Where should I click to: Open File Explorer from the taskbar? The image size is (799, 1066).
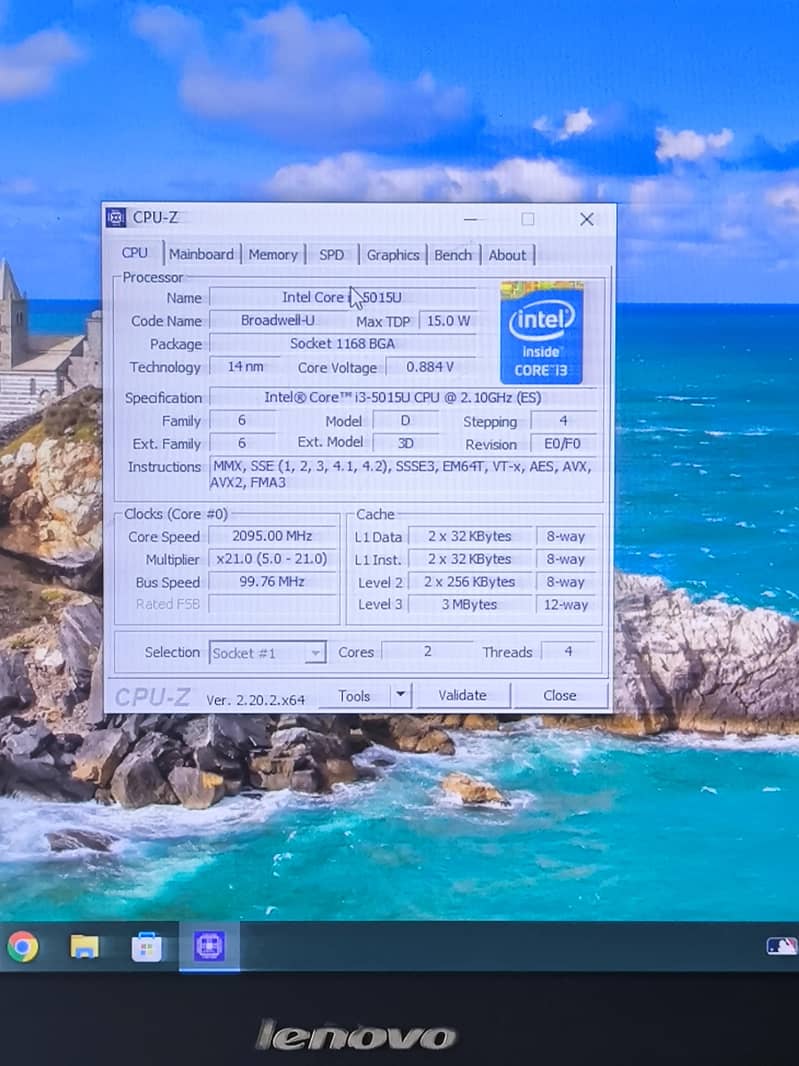pyautogui.click(x=84, y=946)
